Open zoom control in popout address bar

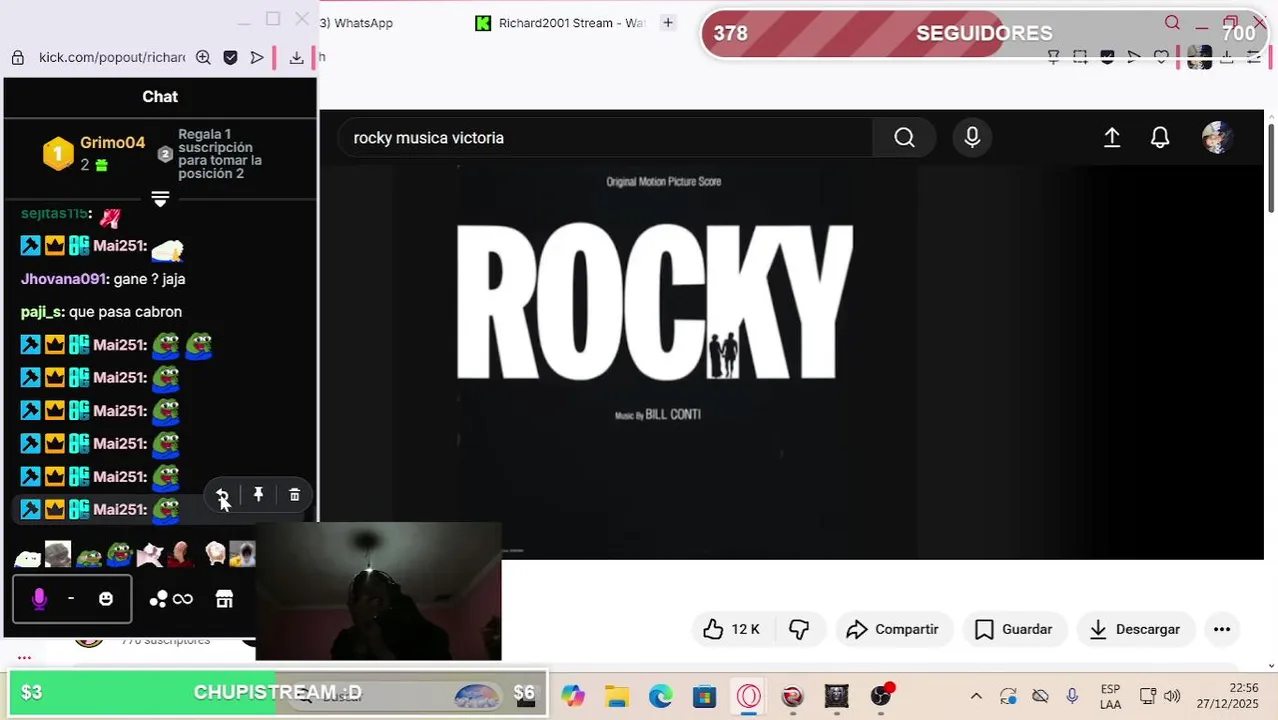[x=203, y=57]
